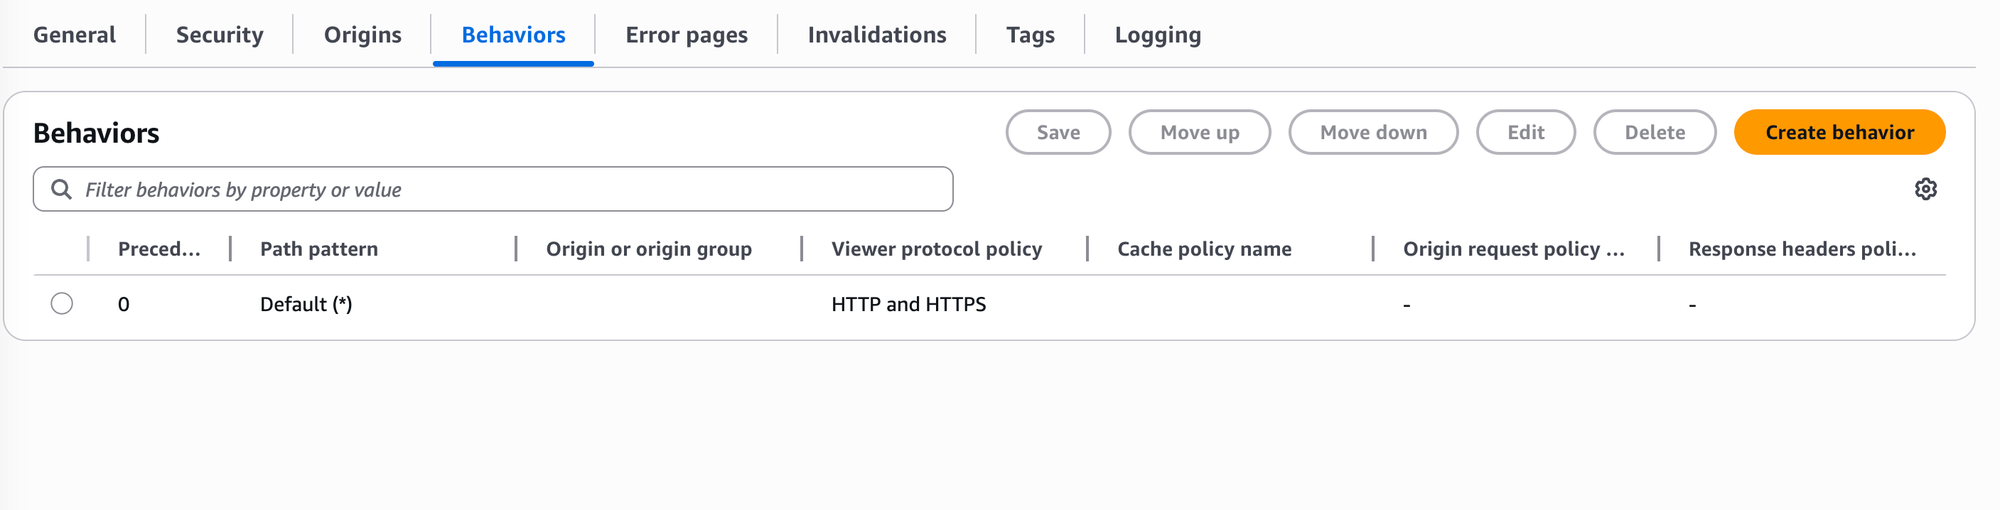The width and height of the screenshot is (2000, 510).
Task: Switch to the Invalidations tab
Action: (x=877, y=35)
